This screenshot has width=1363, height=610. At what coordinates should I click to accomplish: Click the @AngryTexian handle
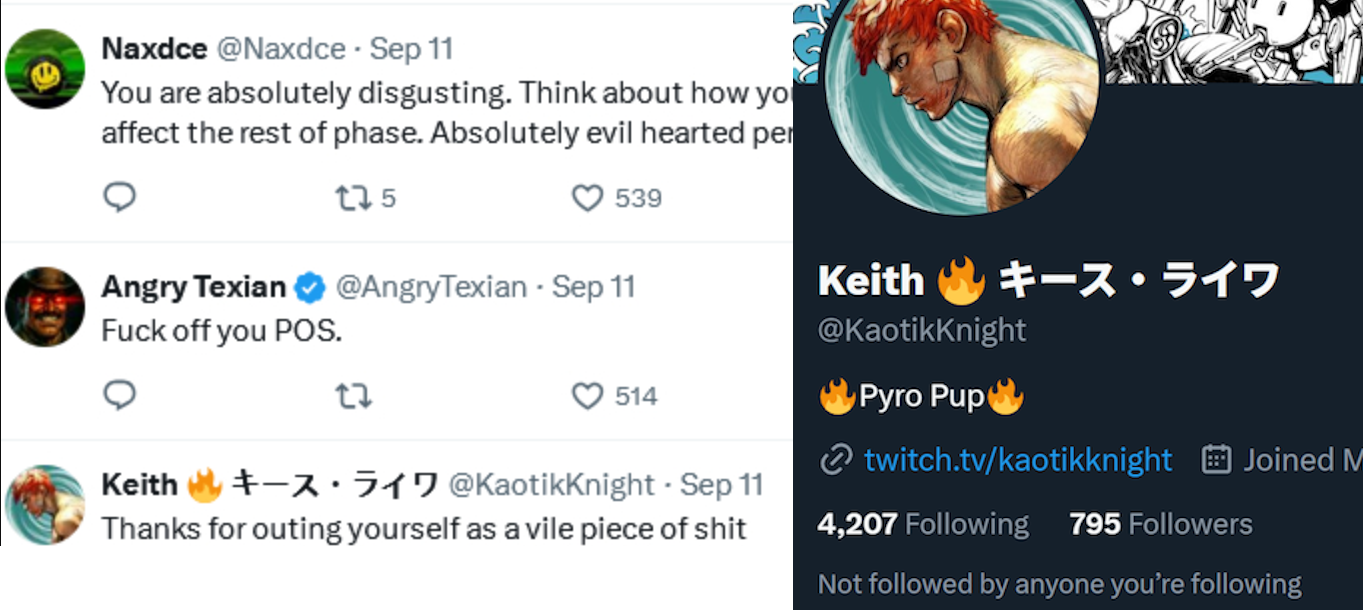click(431, 287)
